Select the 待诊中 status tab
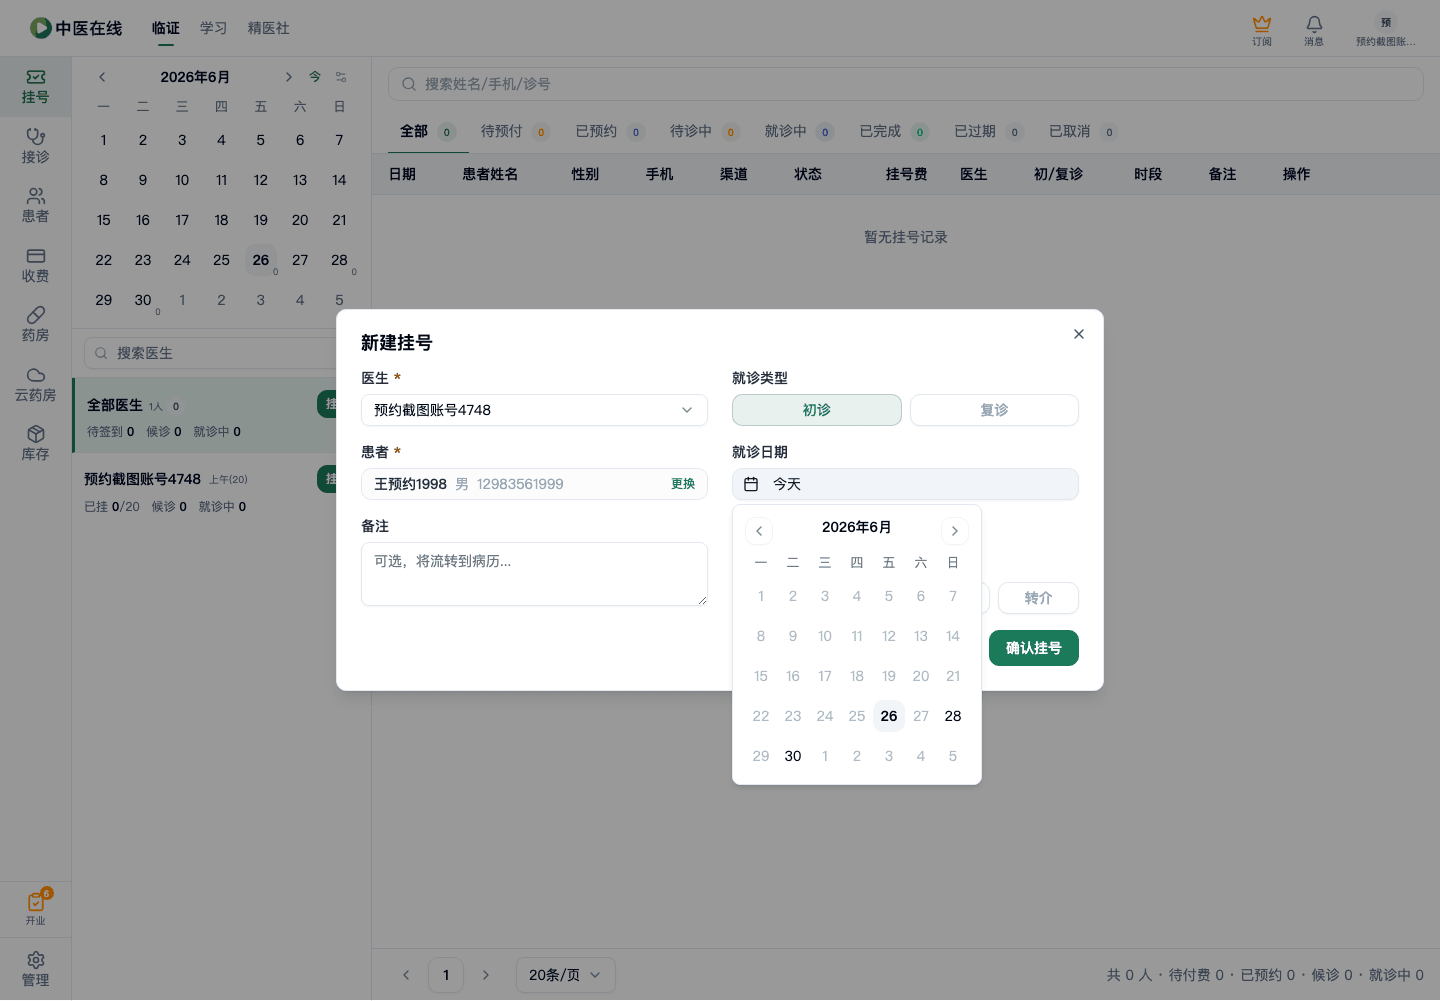The width and height of the screenshot is (1440, 1001). click(704, 131)
